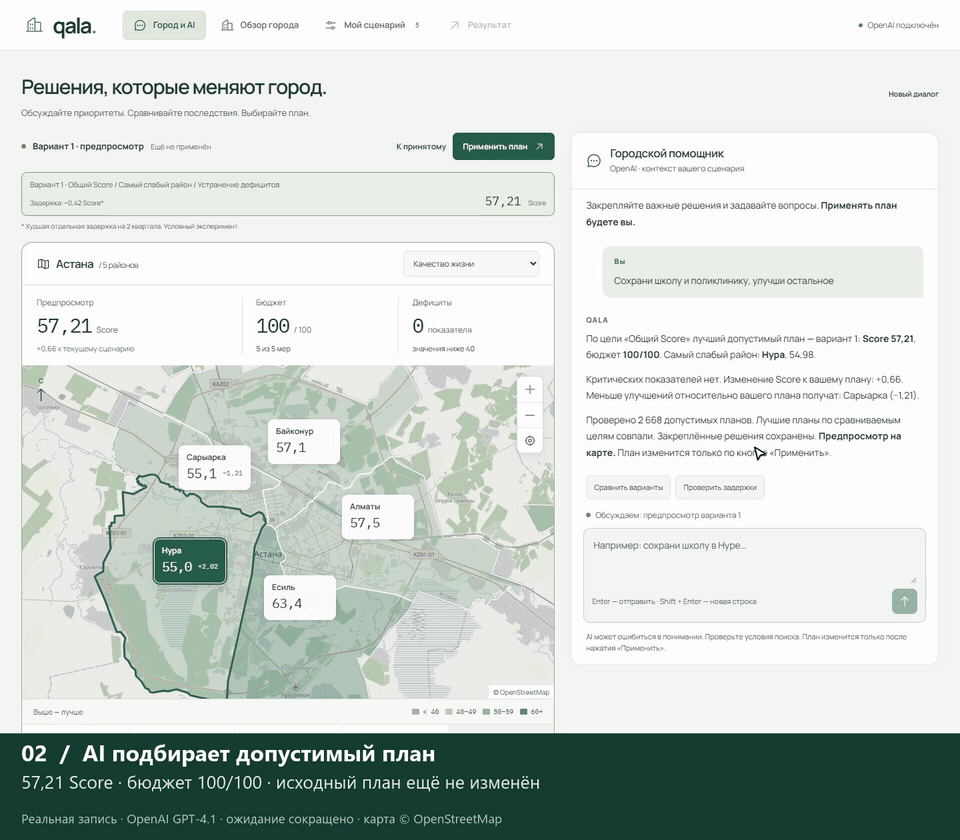960x840 pixels.
Task: Select the Байконур district card
Action: coord(304,441)
